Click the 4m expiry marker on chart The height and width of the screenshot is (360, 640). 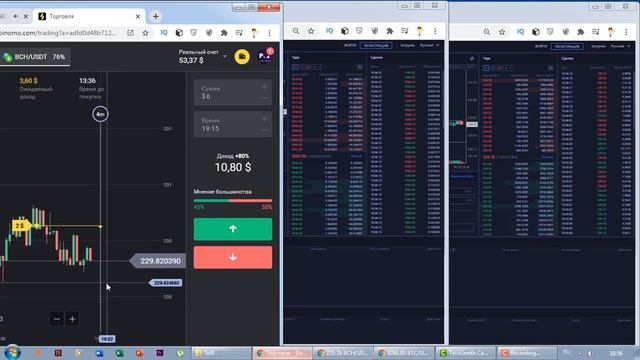[x=100, y=114]
